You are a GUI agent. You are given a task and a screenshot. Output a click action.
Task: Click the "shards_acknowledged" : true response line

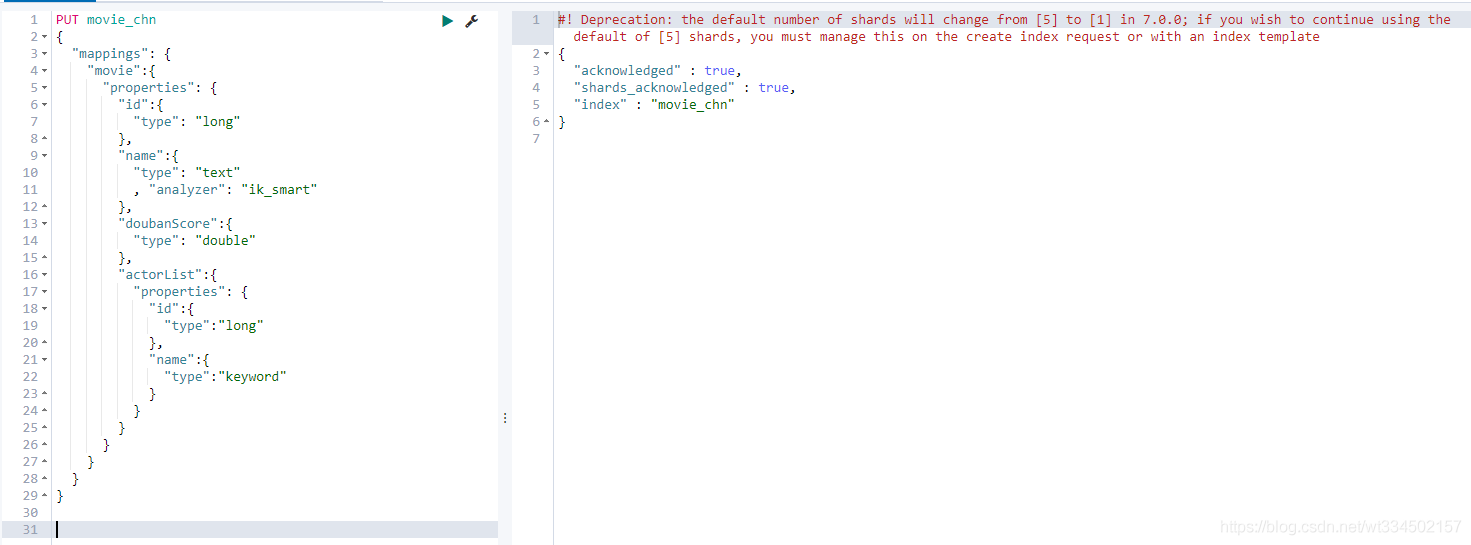[684, 88]
